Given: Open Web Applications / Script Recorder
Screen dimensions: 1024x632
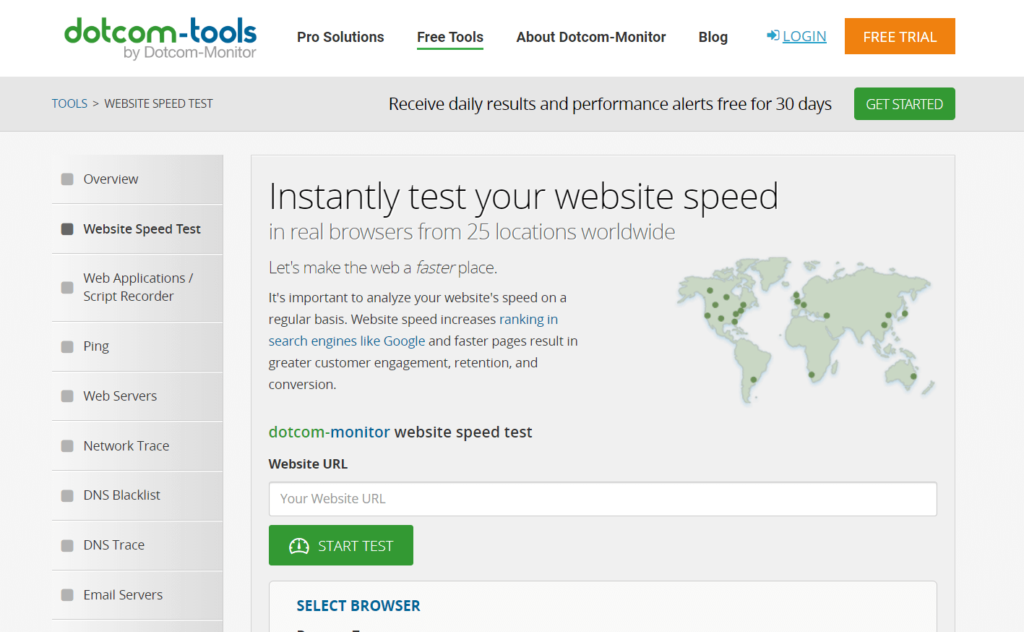Looking at the screenshot, I should click(x=138, y=287).
